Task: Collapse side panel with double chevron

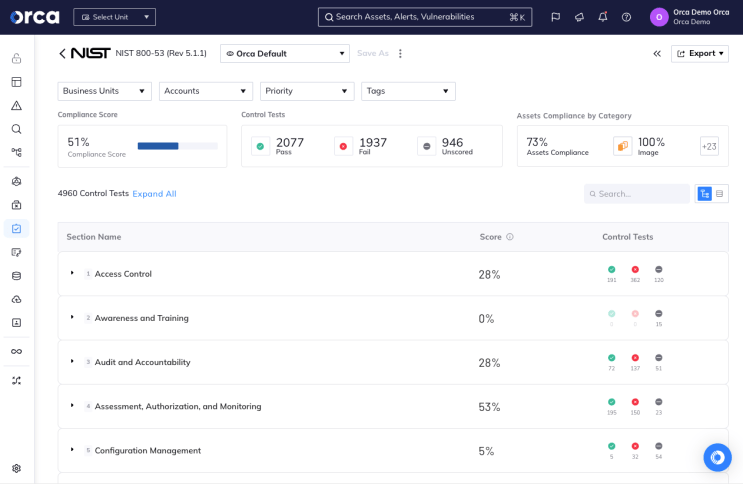Action: coord(657,53)
